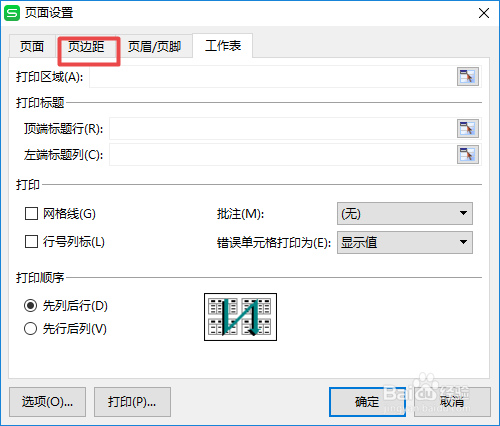Click range selector icon for 顶端标题行
Image resolution: width=500 pixels, height=426 pixels.
pos(468,128)
